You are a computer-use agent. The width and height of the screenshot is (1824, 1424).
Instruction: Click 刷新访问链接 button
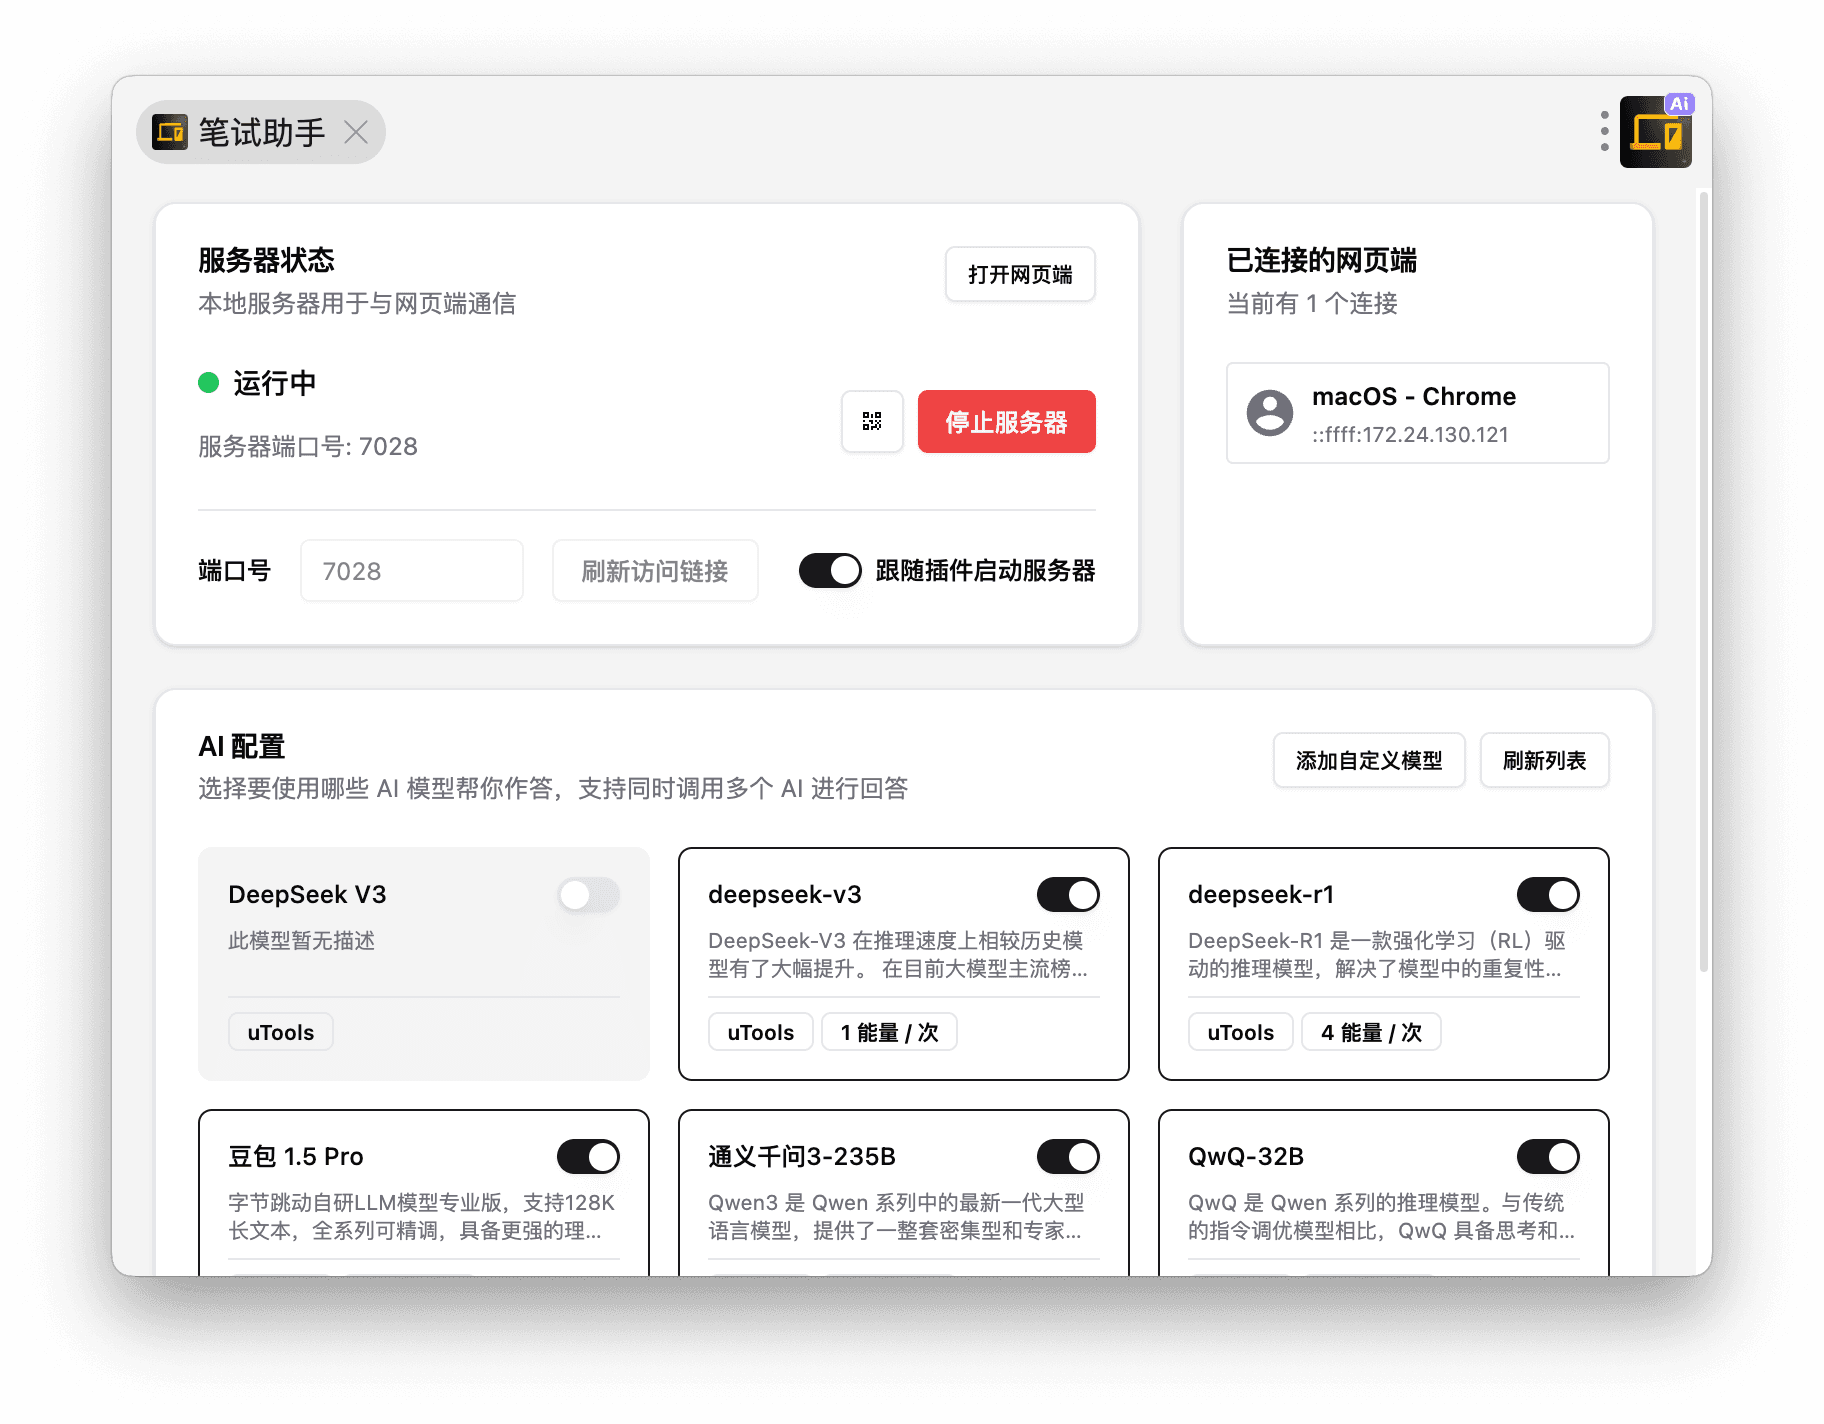(x=655, y=571)
